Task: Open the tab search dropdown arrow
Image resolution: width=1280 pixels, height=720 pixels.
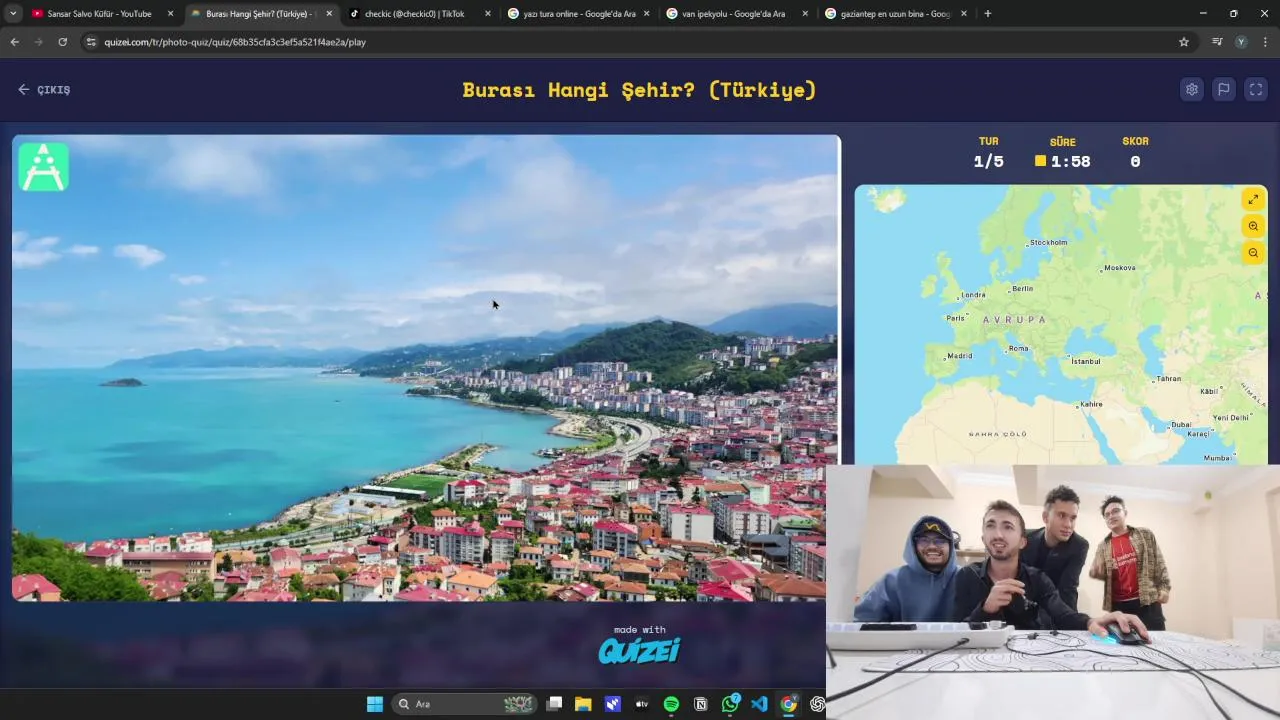Action: click(12, 14)
